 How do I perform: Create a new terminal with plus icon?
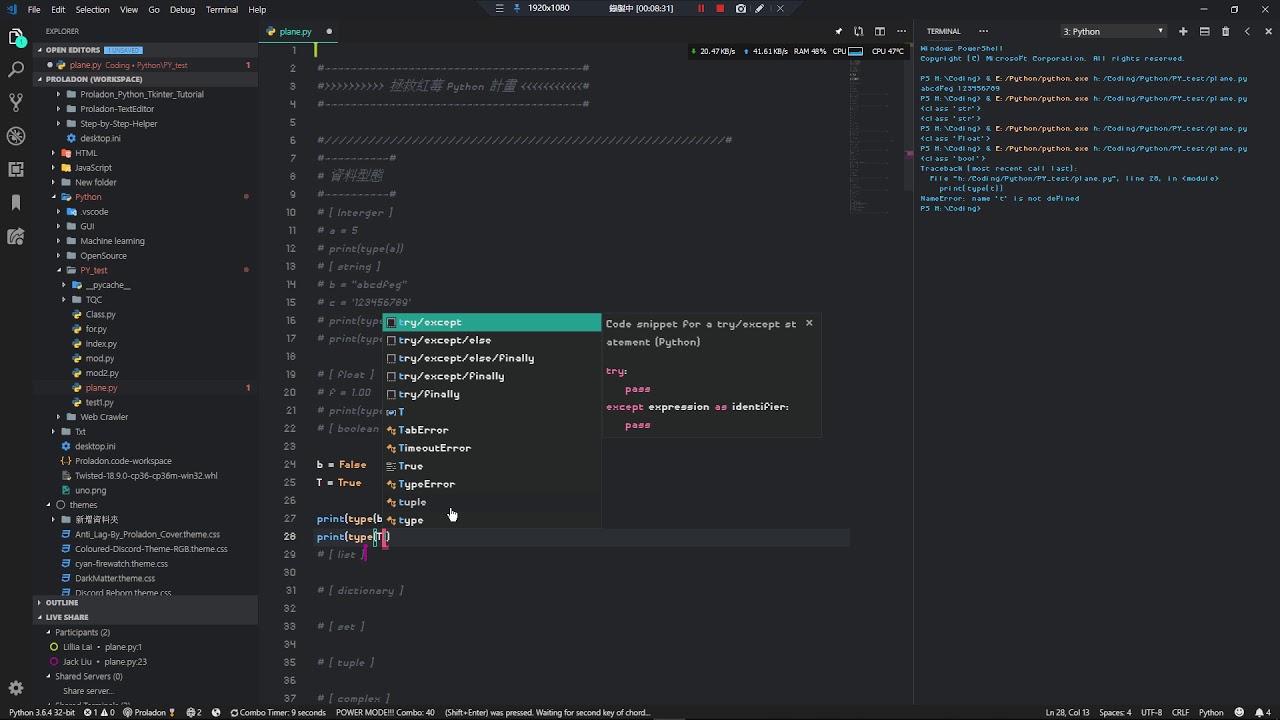click(1183, 32)
